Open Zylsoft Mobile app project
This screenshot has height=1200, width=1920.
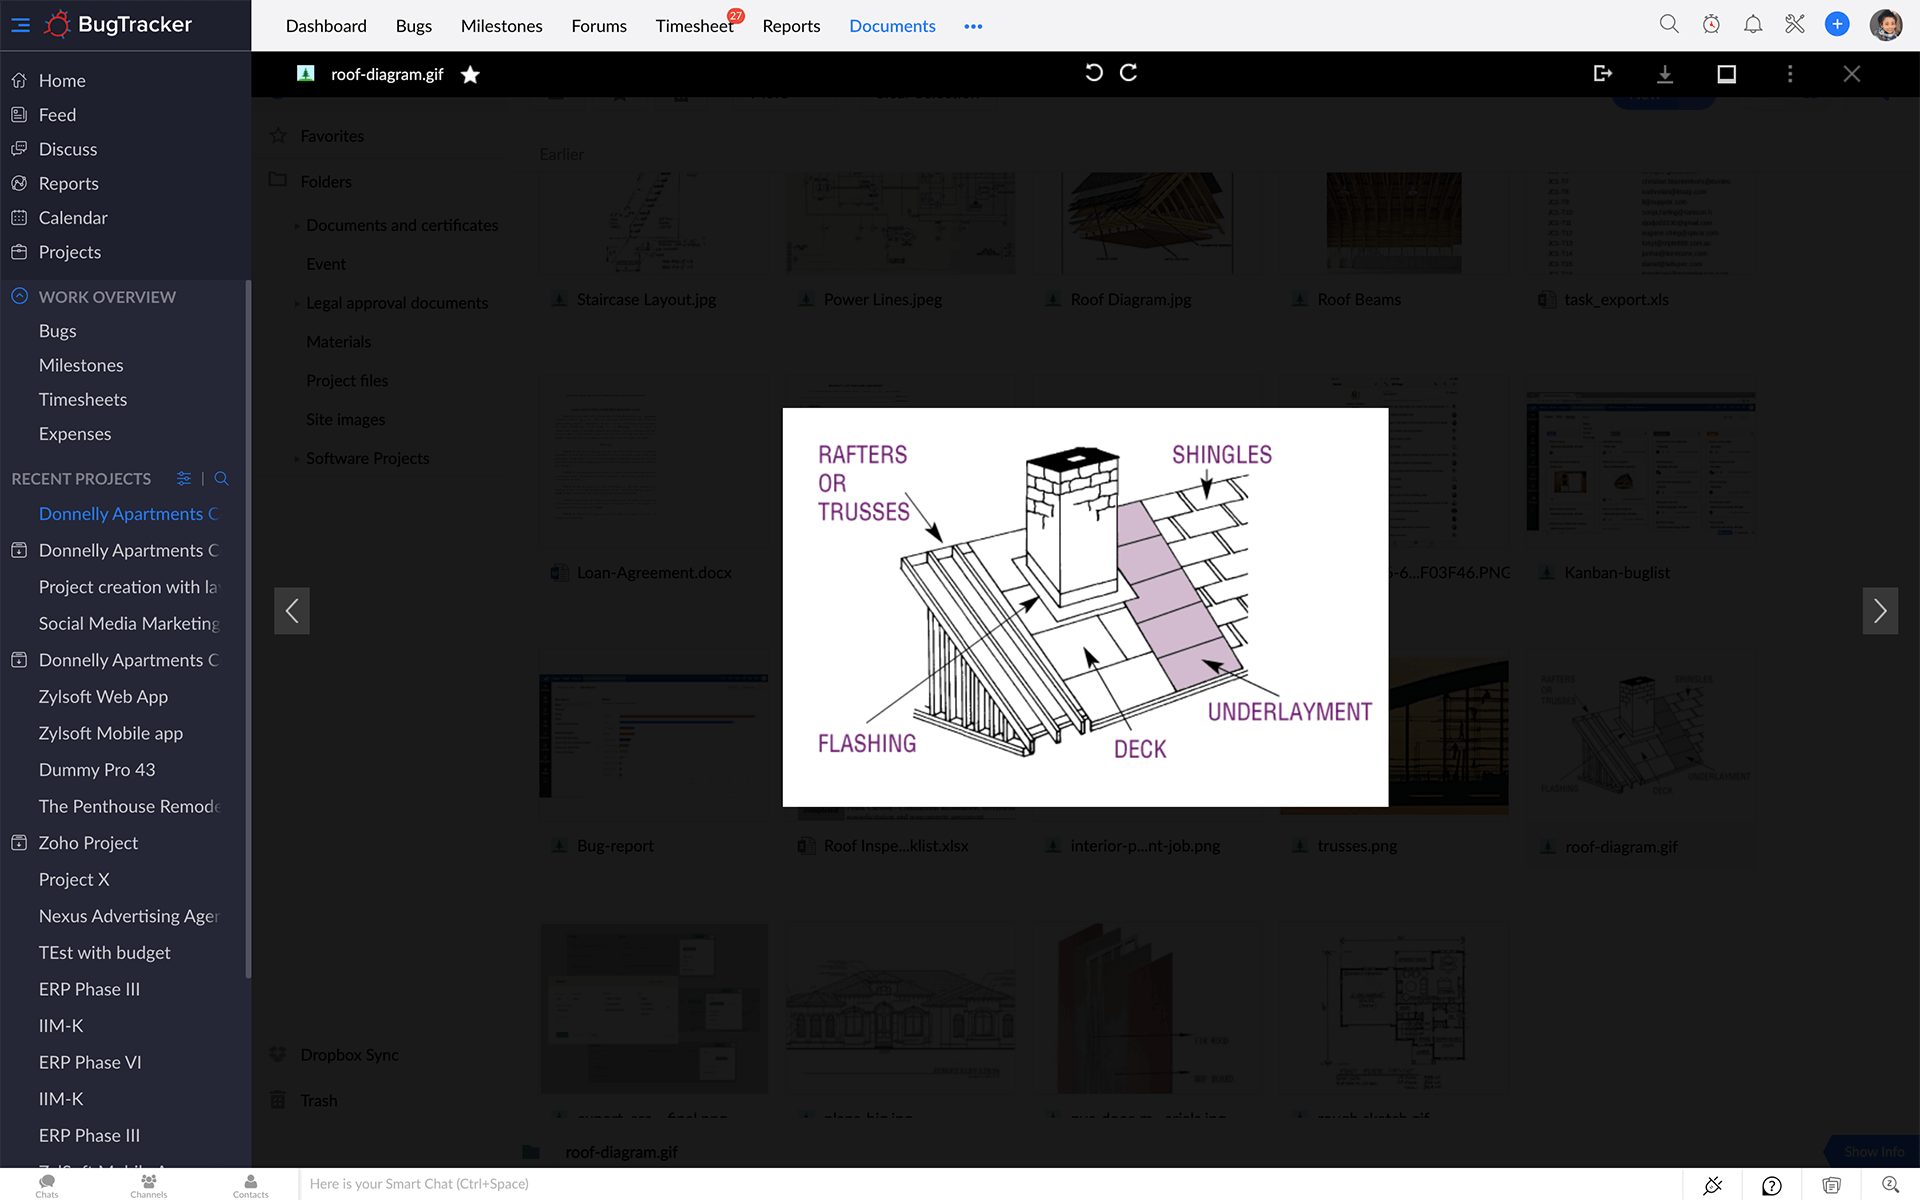[111, 733]
